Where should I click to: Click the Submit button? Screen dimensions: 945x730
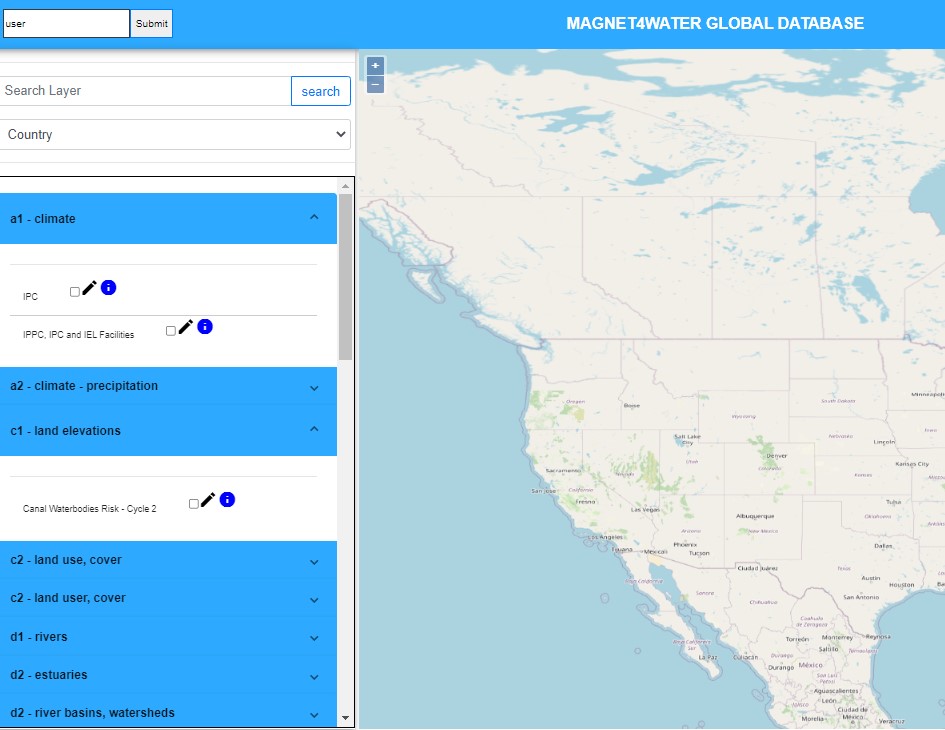152,24
